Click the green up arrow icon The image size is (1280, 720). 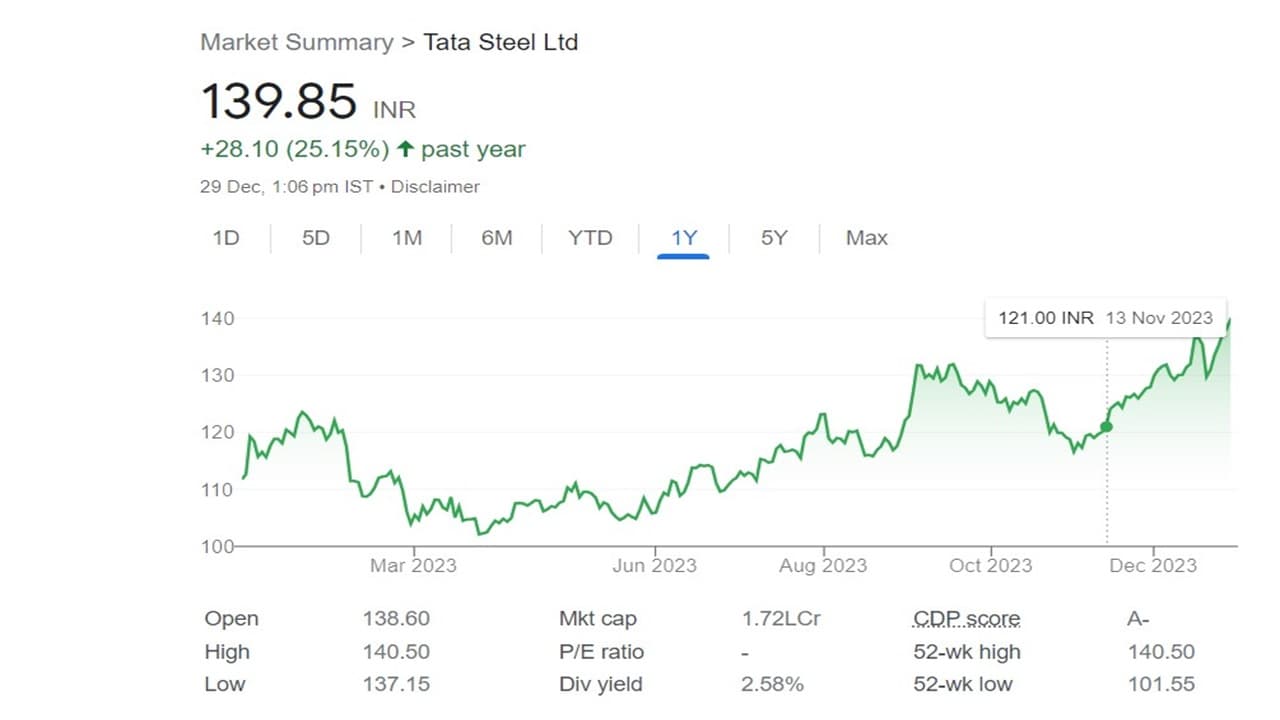click(405, 150)
